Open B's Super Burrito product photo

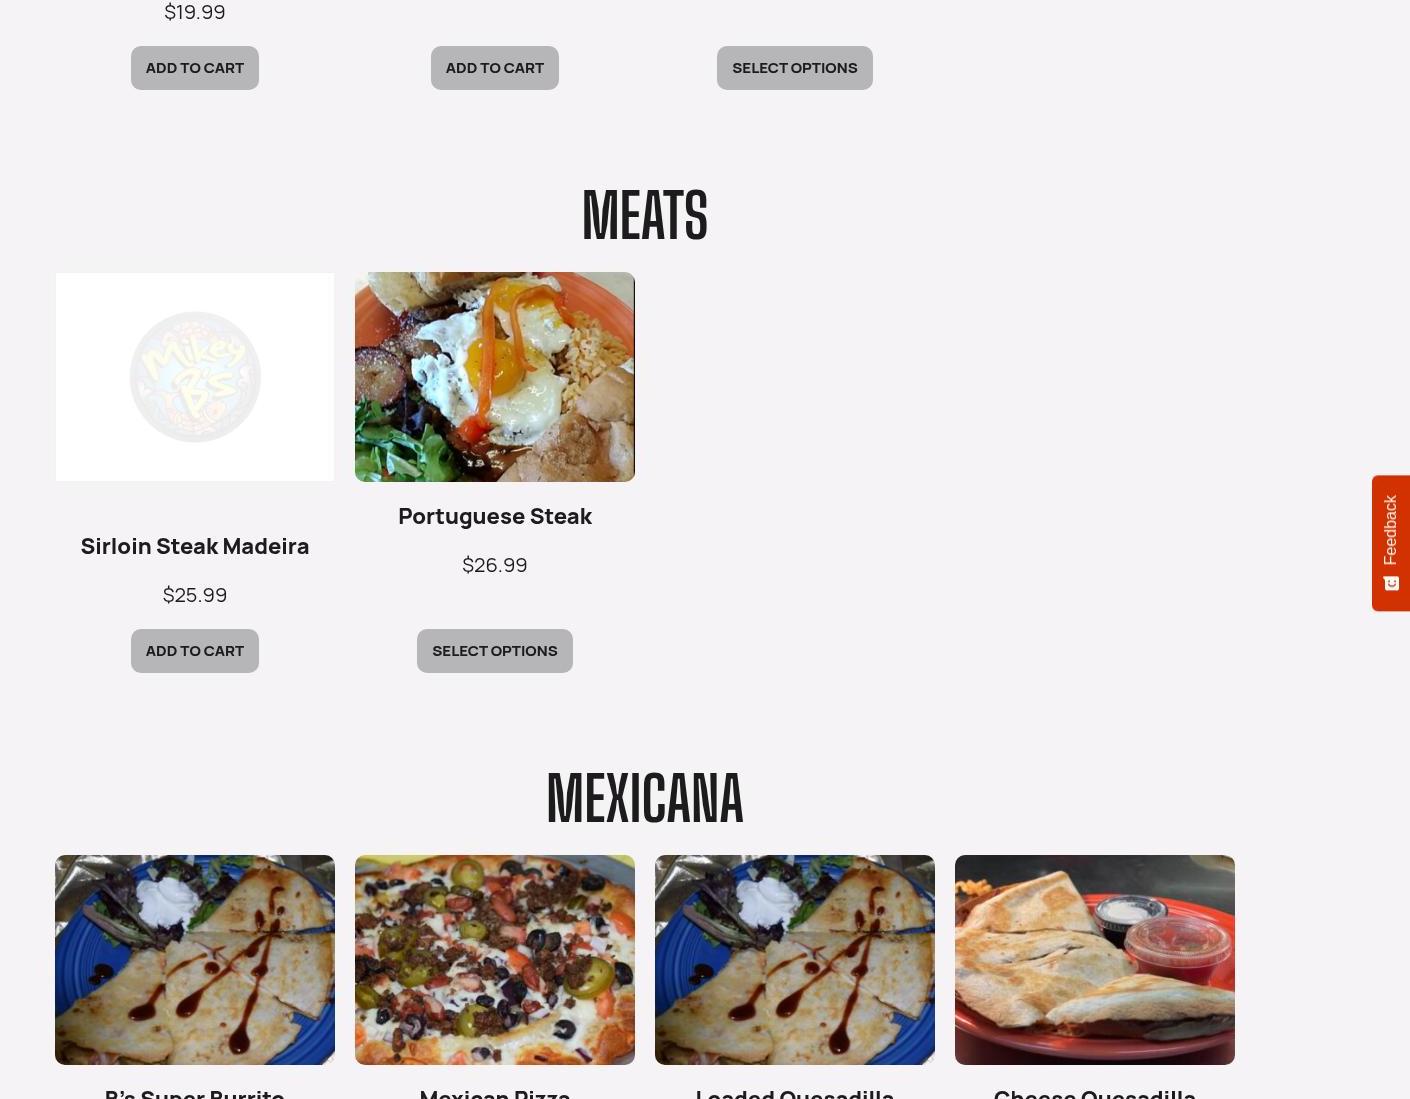click(195, 960)
